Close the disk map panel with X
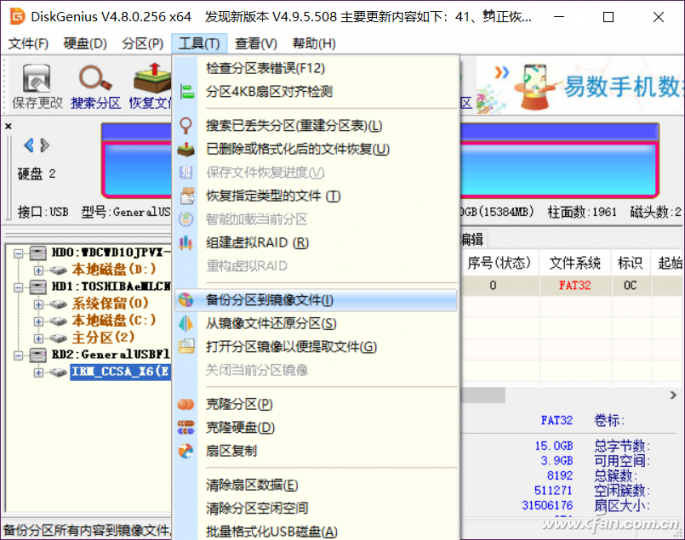 [x=8, y=126]
